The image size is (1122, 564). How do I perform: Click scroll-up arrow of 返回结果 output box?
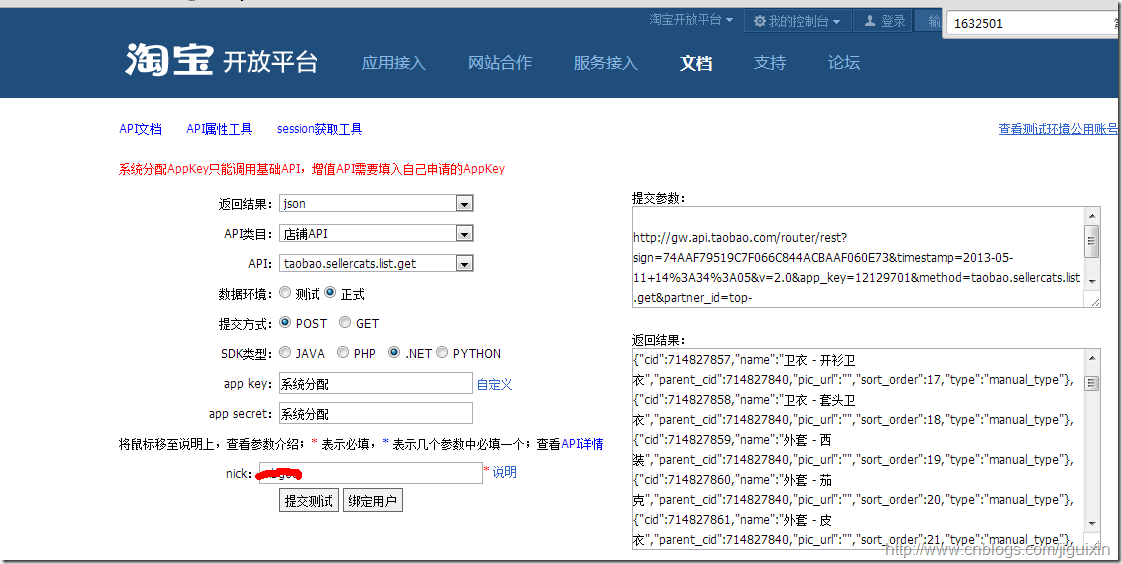(1092, 357)
